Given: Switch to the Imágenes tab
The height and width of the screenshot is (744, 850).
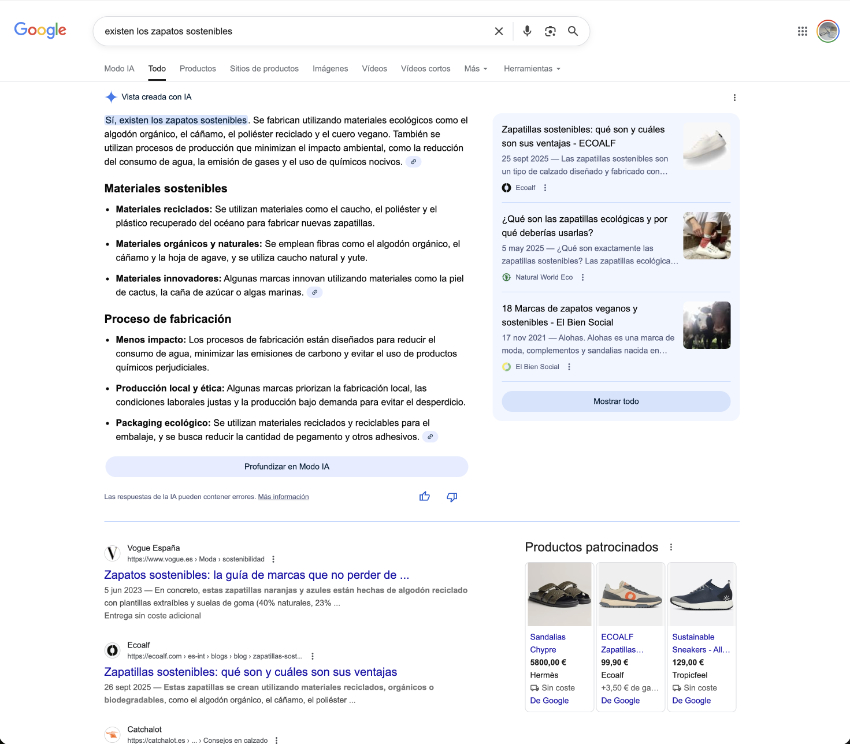Looking at the screenshot, I should click(330, 69).
